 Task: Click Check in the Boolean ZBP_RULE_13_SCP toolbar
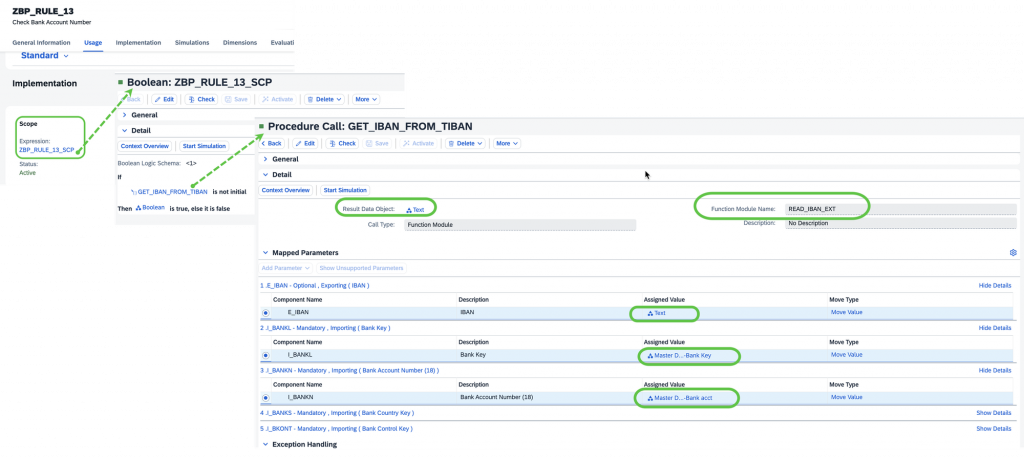[x=201, y=99]
